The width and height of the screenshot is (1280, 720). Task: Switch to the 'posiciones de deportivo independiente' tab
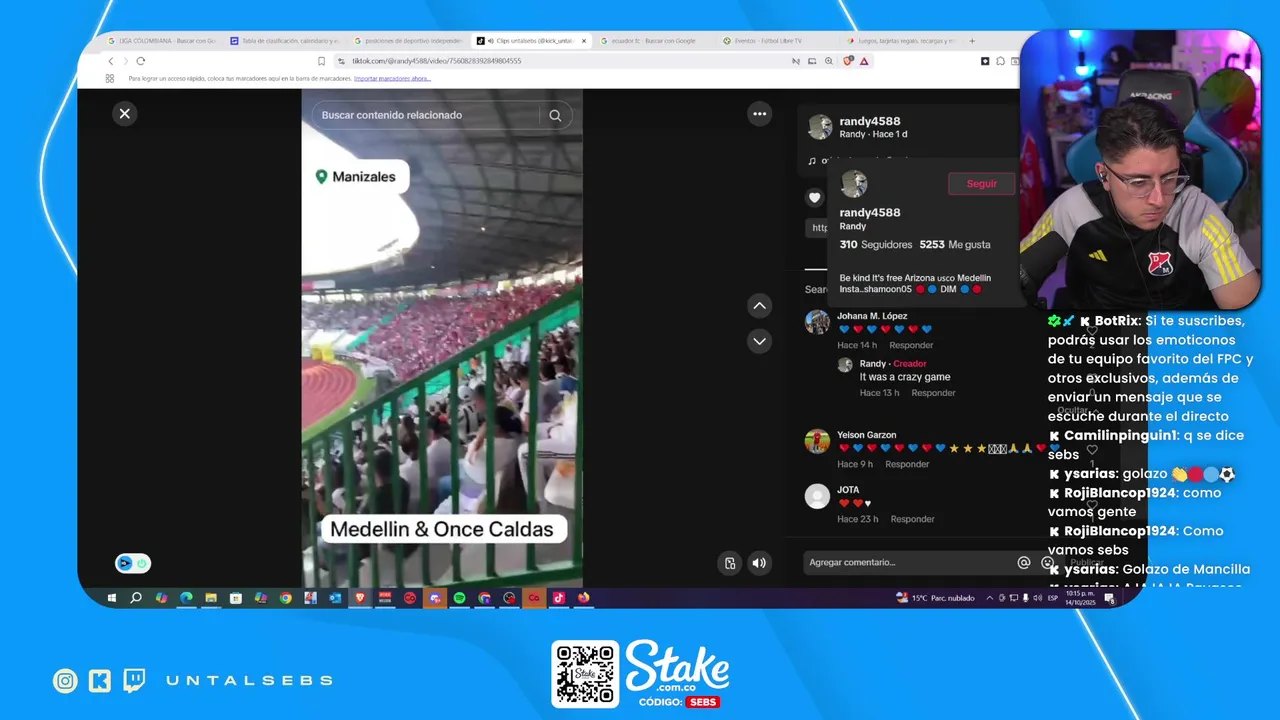[x=408, y=41]
